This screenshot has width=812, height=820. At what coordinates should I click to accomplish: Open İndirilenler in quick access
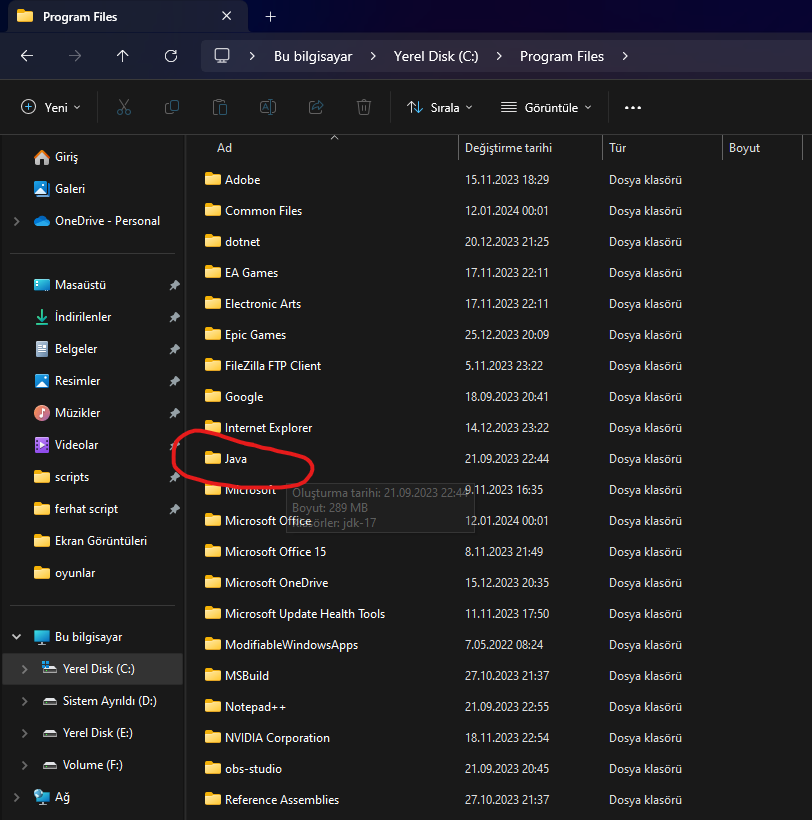[72, 317]
